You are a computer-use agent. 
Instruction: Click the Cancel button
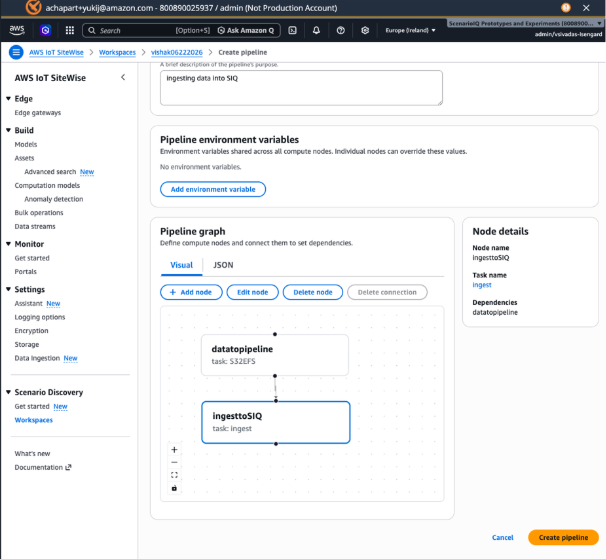point(502,537)
